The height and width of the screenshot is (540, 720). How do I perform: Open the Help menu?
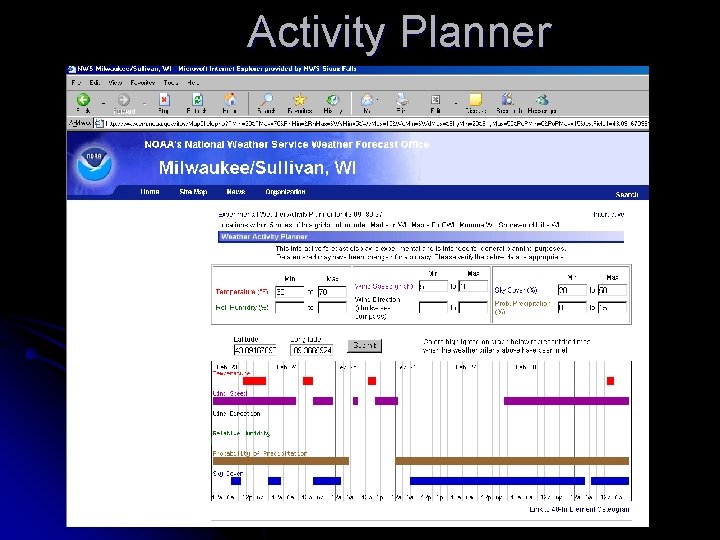point(192,83)
